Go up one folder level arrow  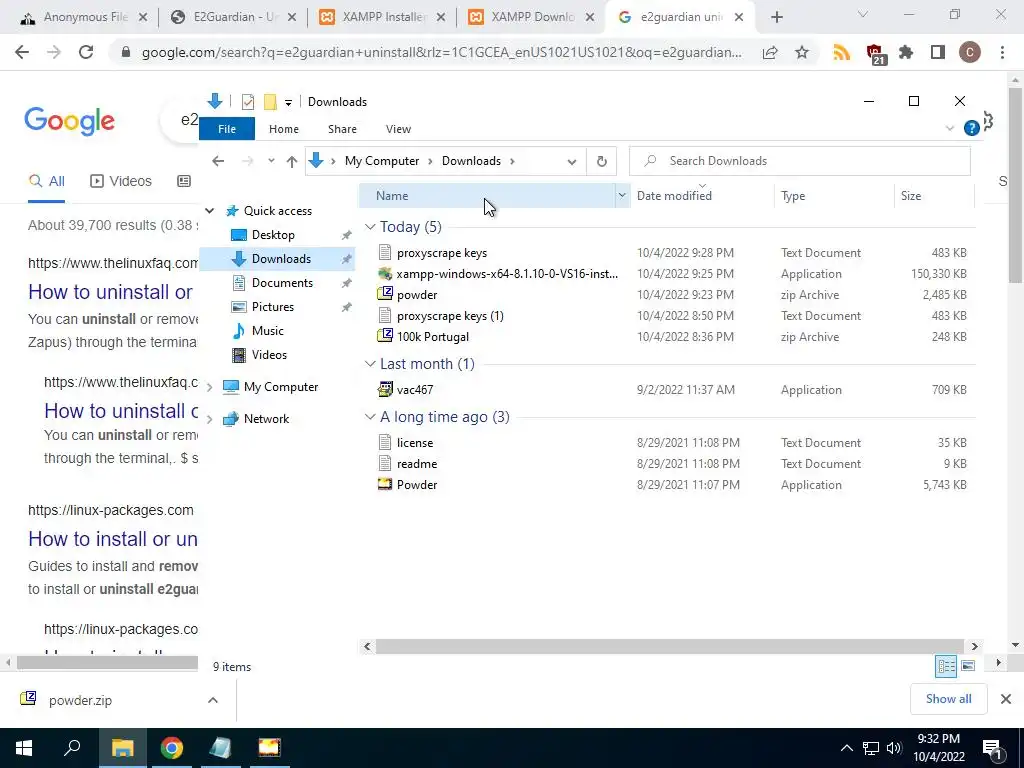point(291,161)
